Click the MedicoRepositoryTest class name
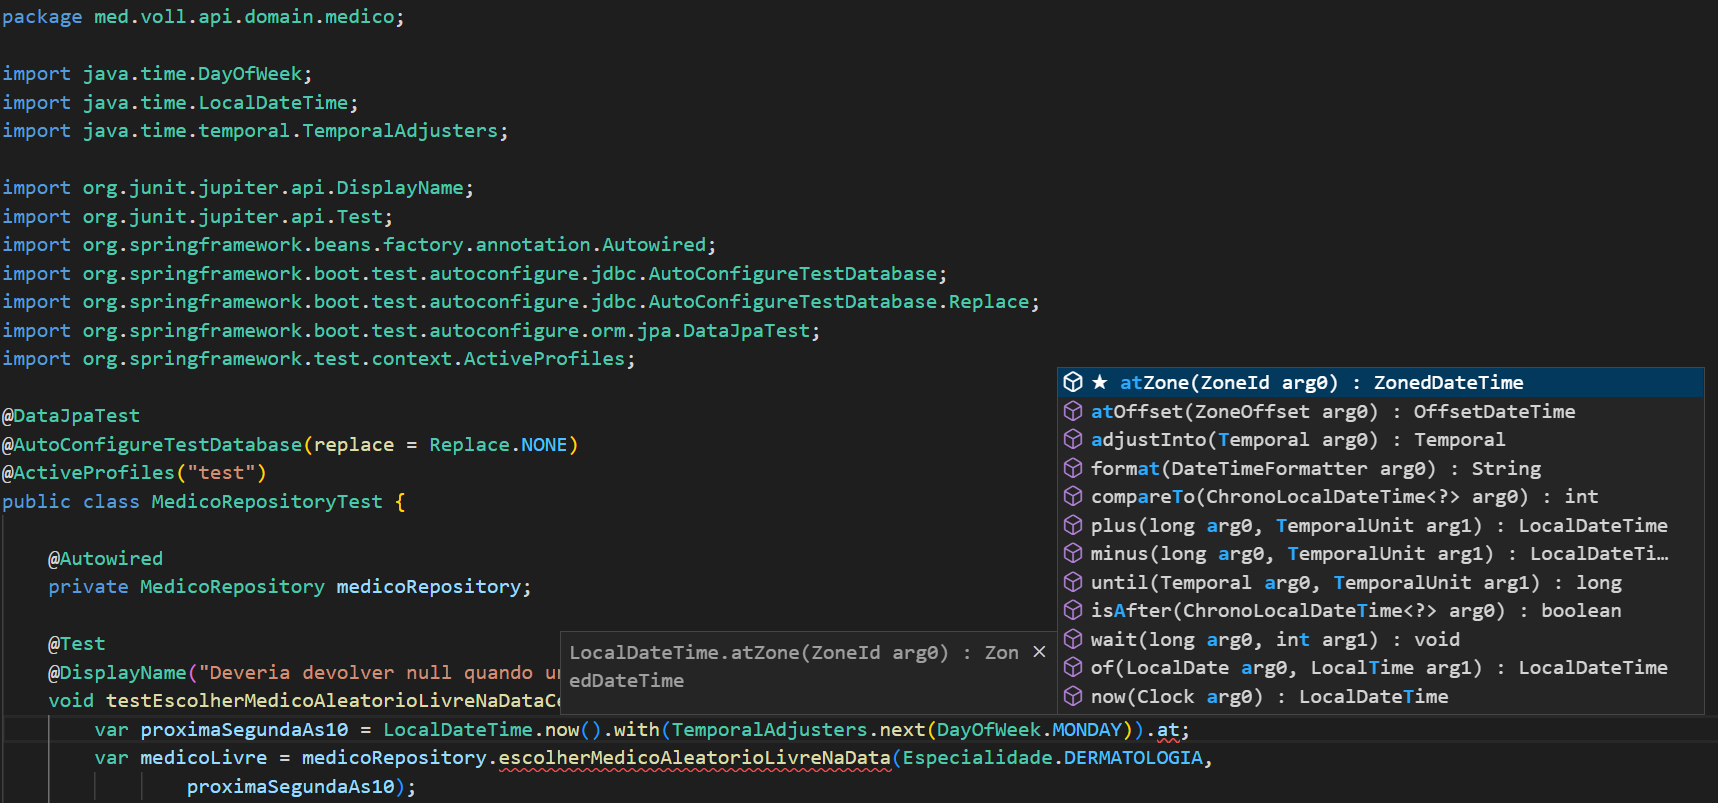 click(x=267, y=502)
